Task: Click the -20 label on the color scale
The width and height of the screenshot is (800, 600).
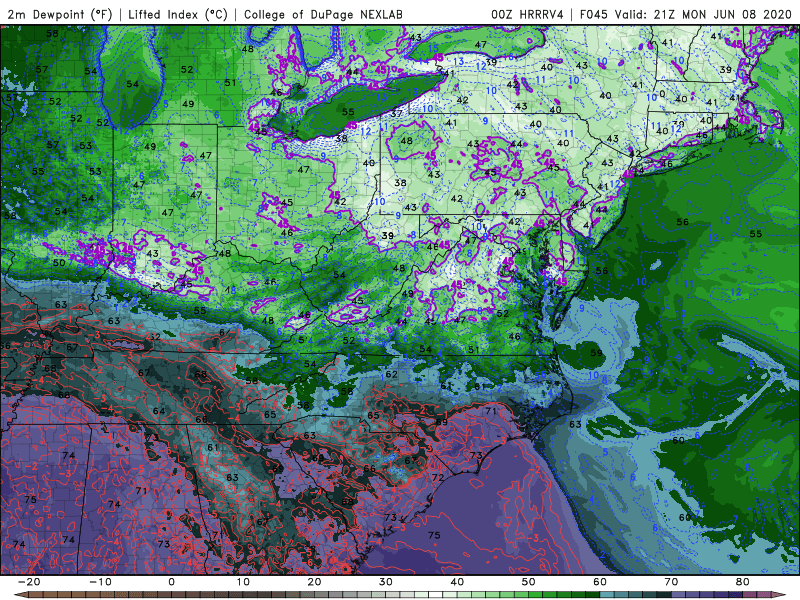Action: point(29,582)
